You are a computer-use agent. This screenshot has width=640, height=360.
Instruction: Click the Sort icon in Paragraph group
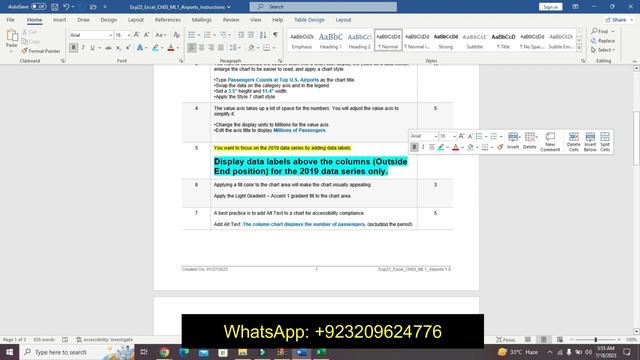[x=263, y=35]
